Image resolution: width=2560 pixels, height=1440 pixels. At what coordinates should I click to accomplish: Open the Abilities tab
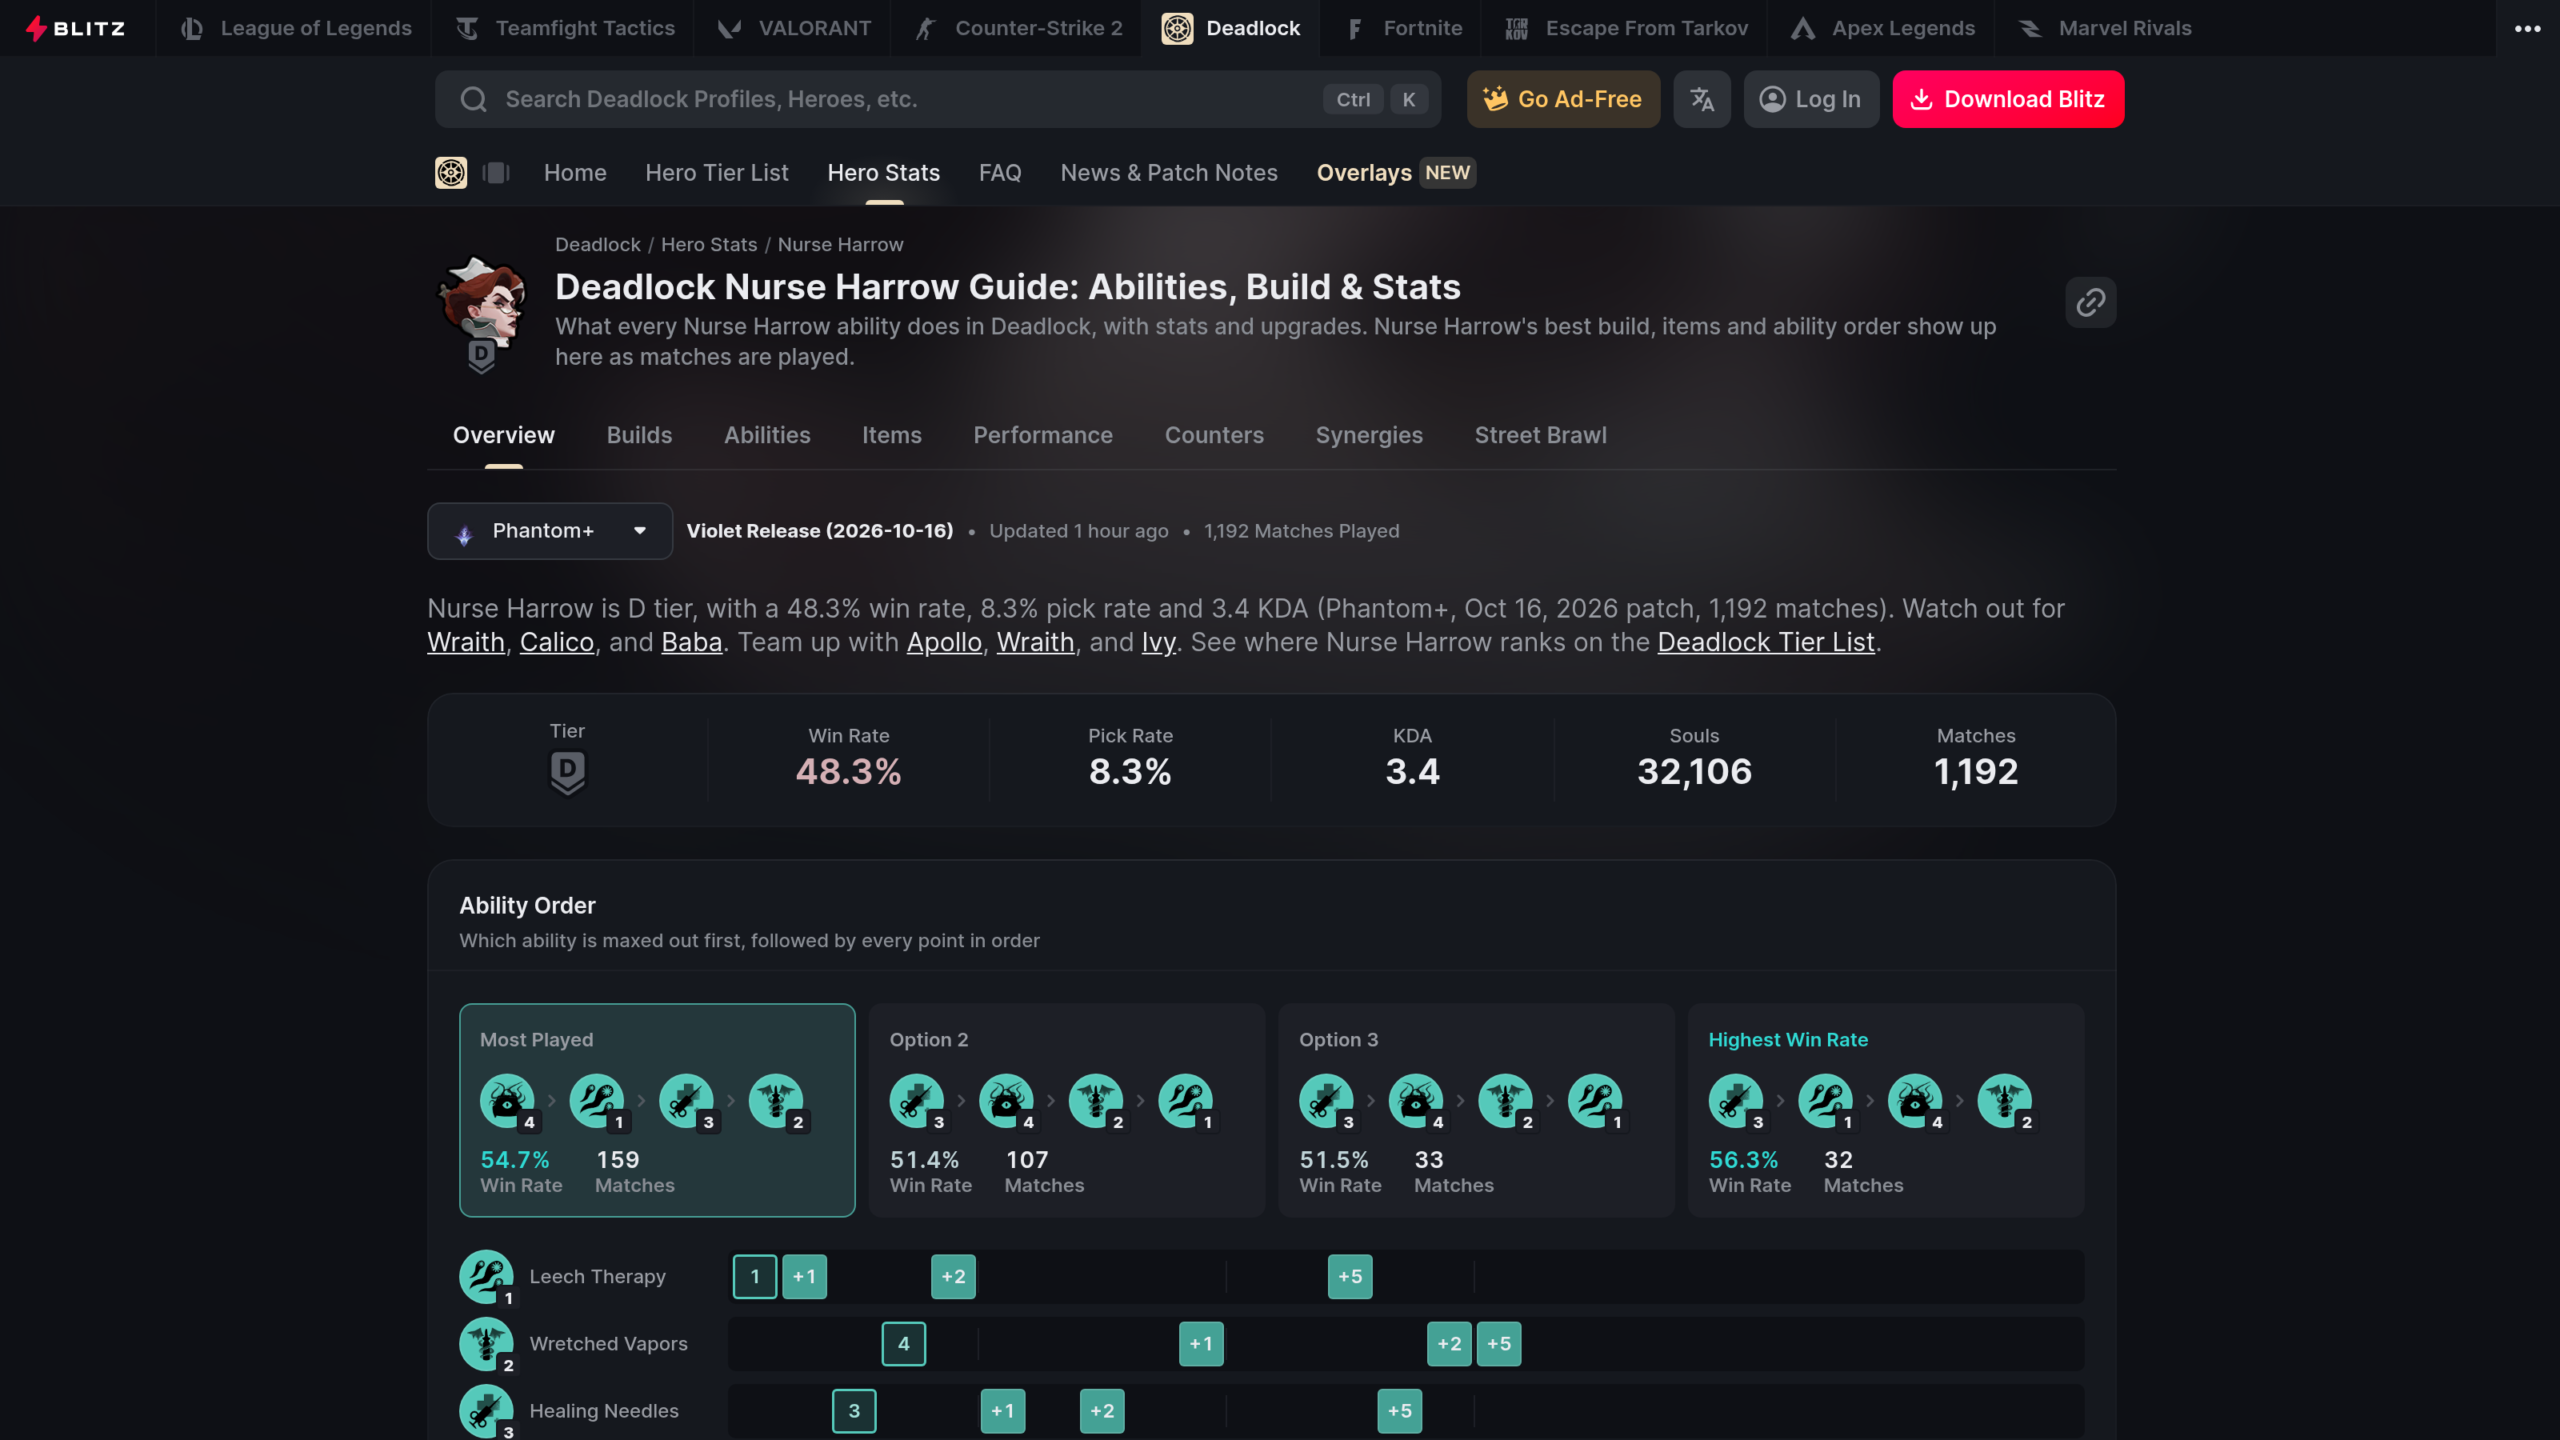coord(767,435)
